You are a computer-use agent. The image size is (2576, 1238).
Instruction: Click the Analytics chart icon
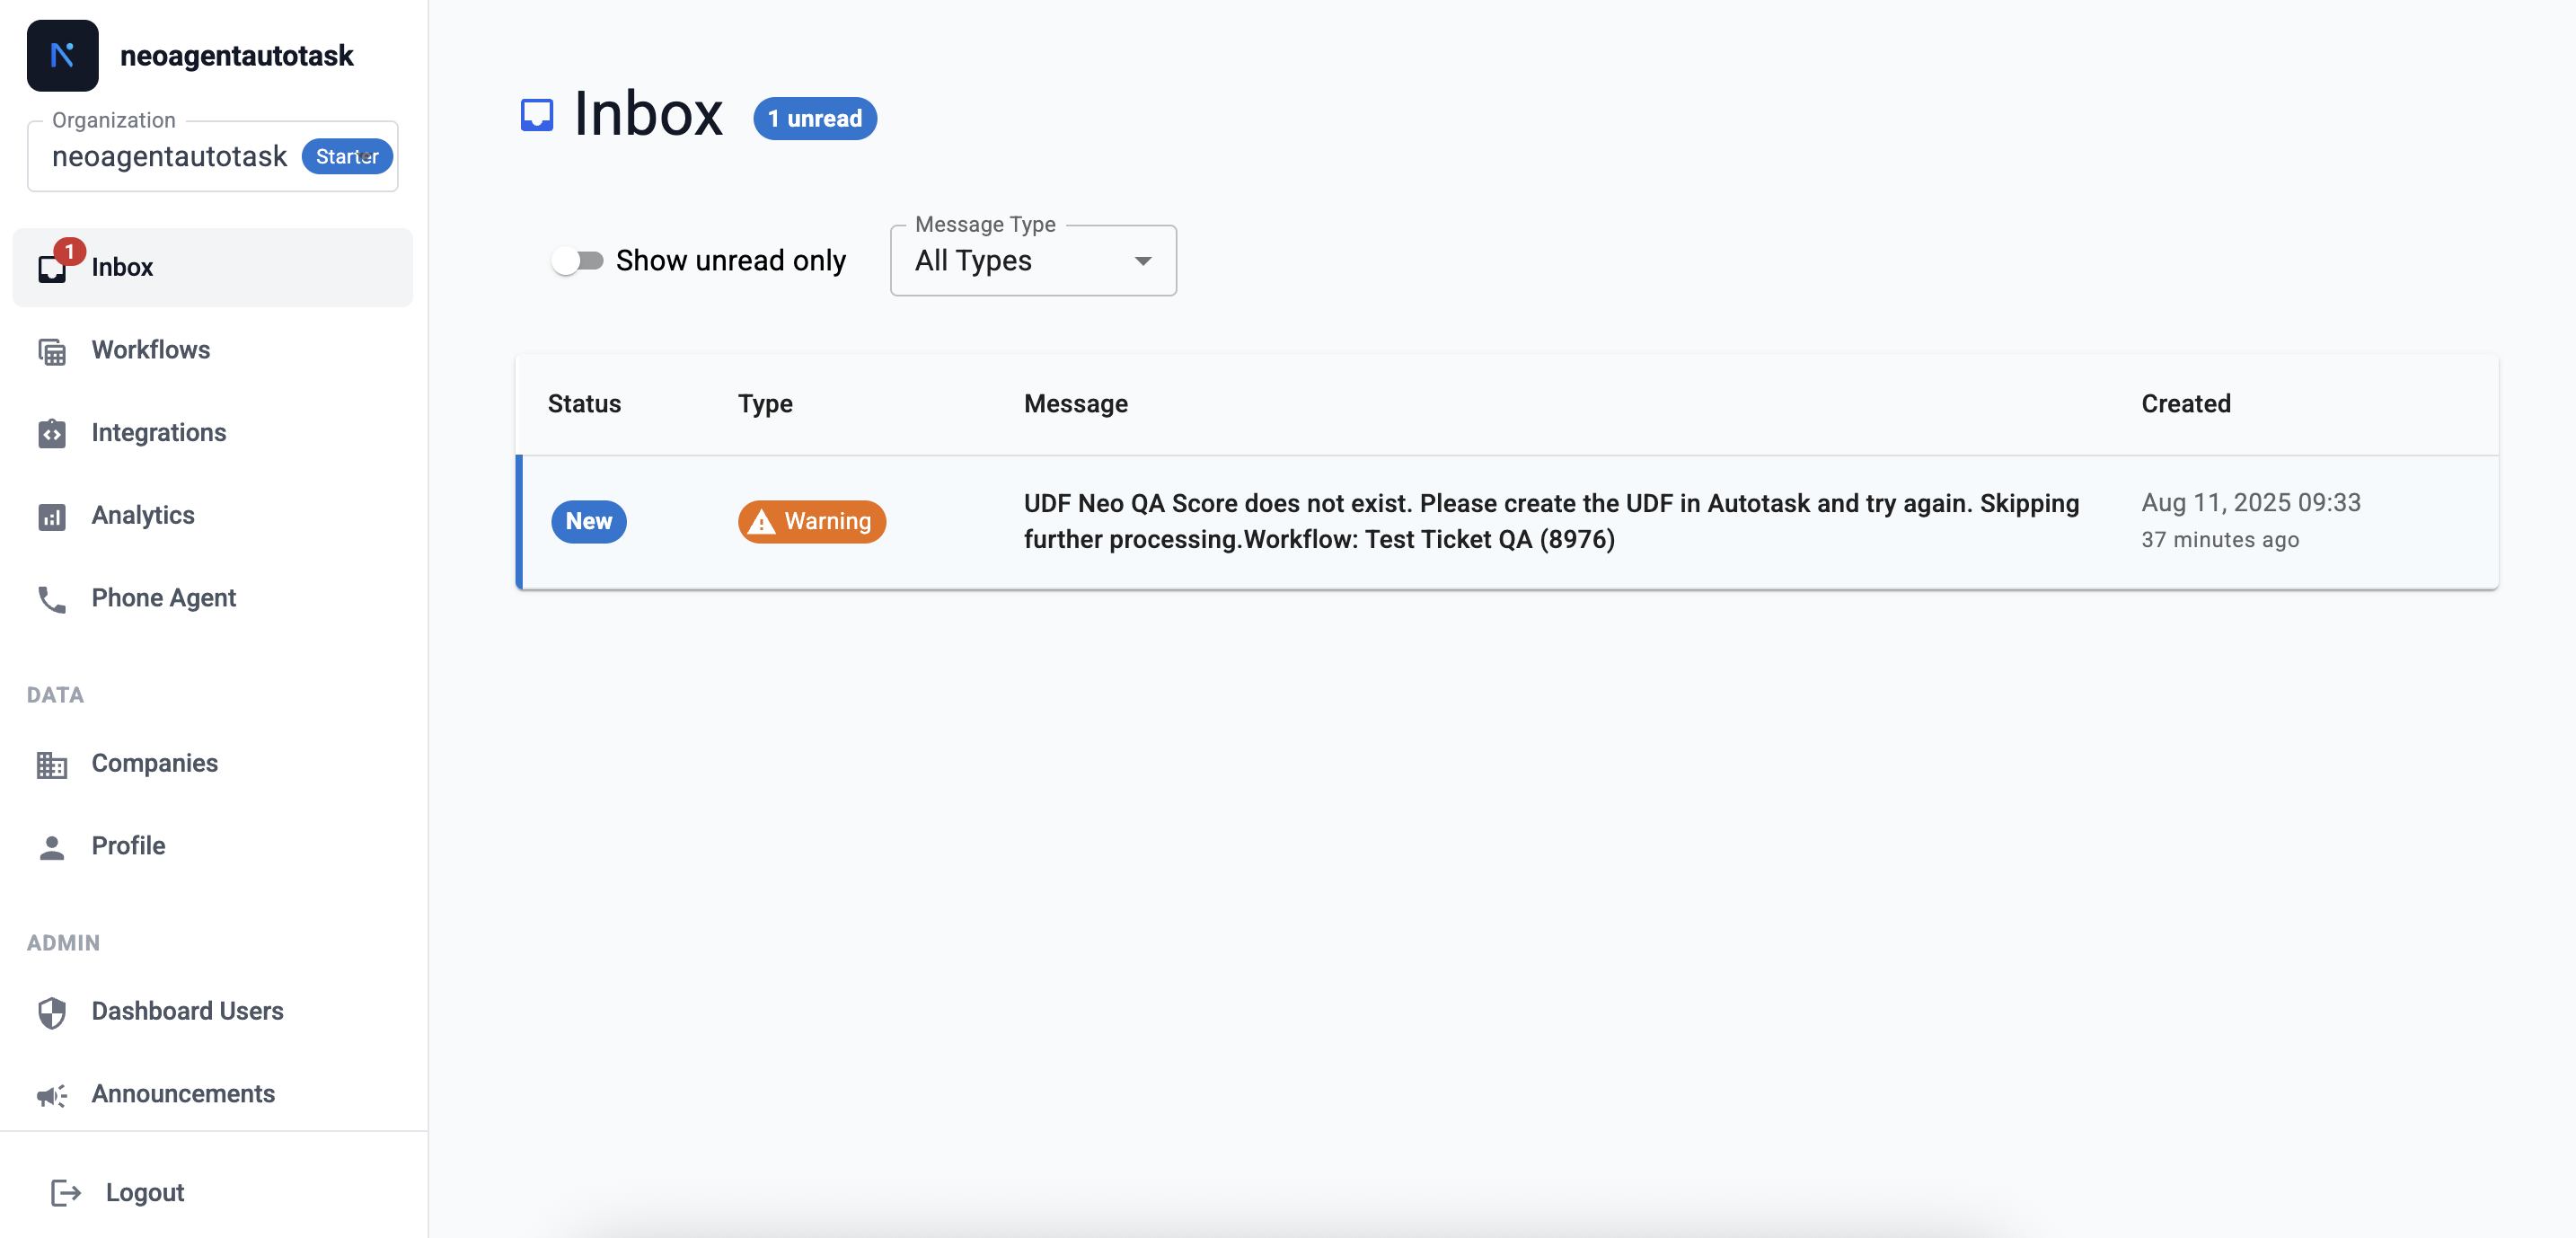(x=52, y=517)
